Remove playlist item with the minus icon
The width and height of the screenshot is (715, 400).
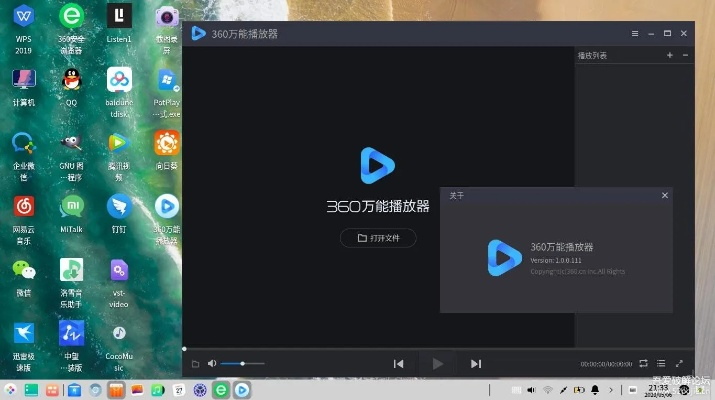(x=684, y=55)
